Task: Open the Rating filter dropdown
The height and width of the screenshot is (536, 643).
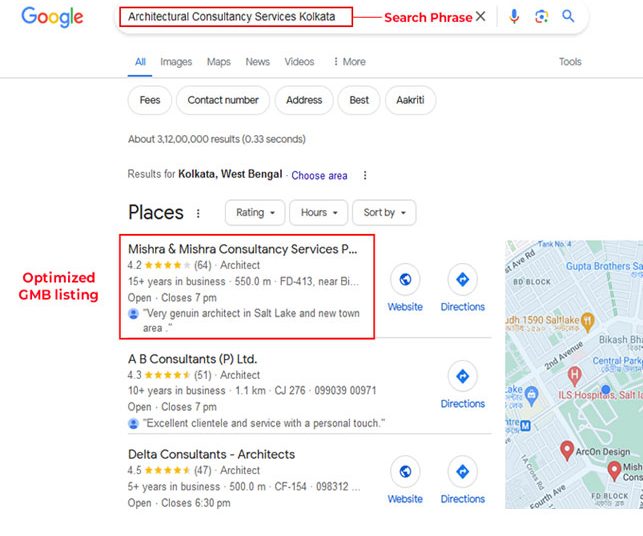Action: [x=254, y=213]
